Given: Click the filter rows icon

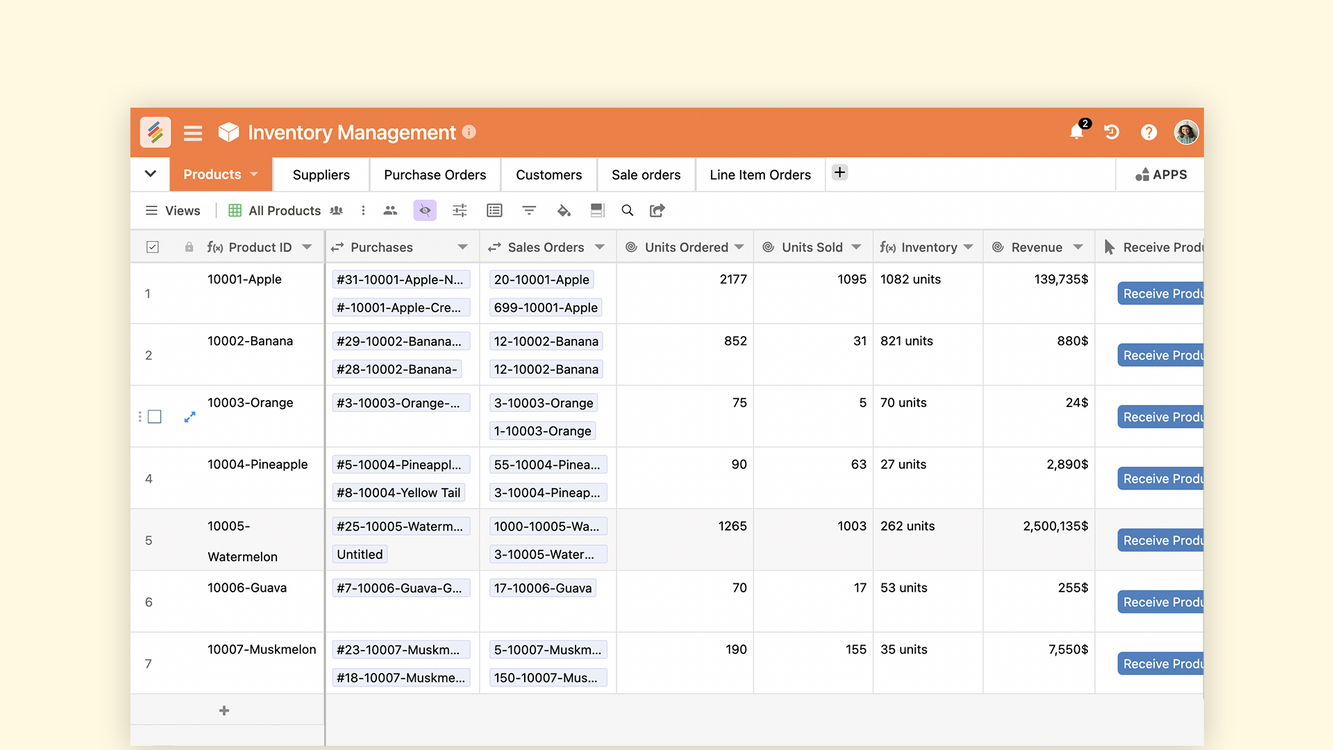Looking at the screenshot, I should click(x=529, y=211).
